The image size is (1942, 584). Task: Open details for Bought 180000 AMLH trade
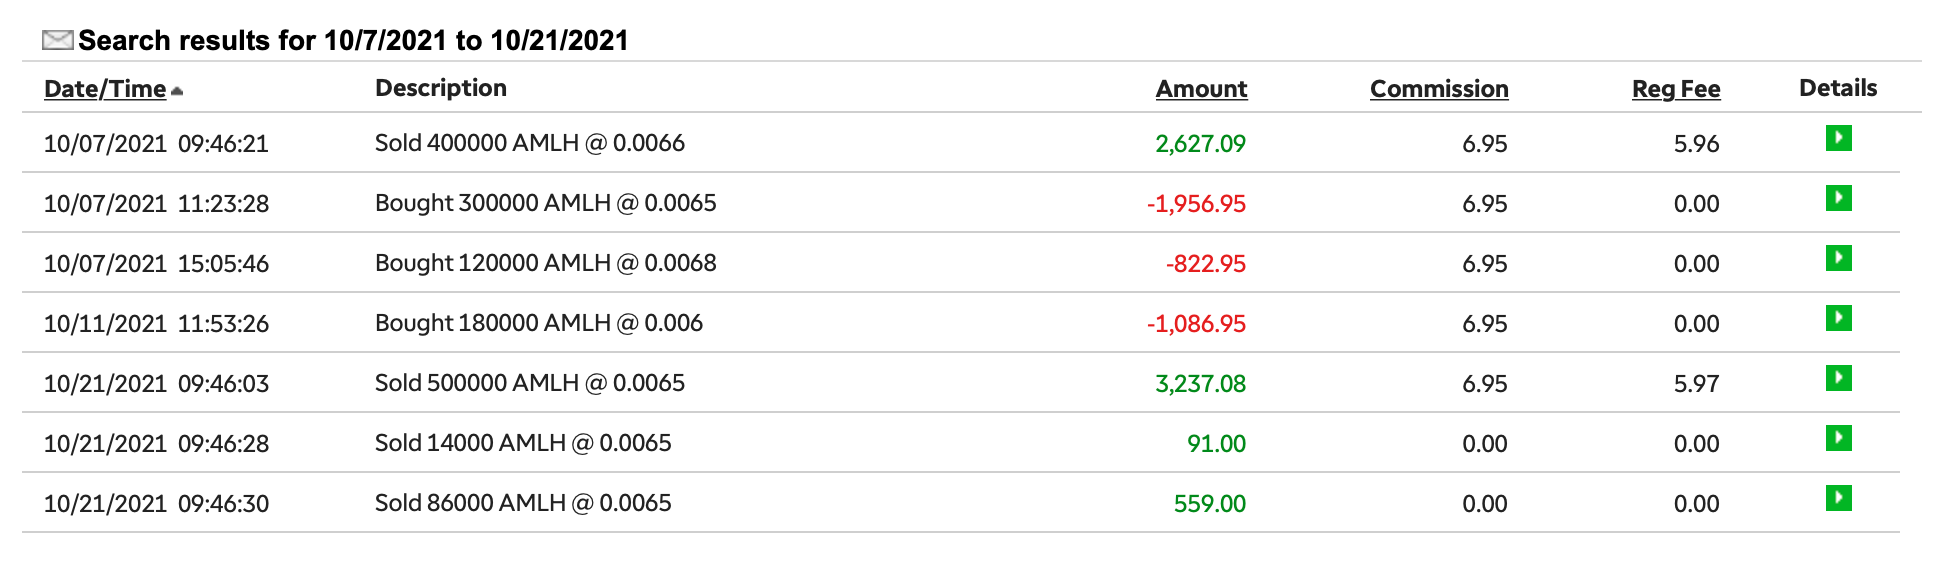coord(1838,318)
